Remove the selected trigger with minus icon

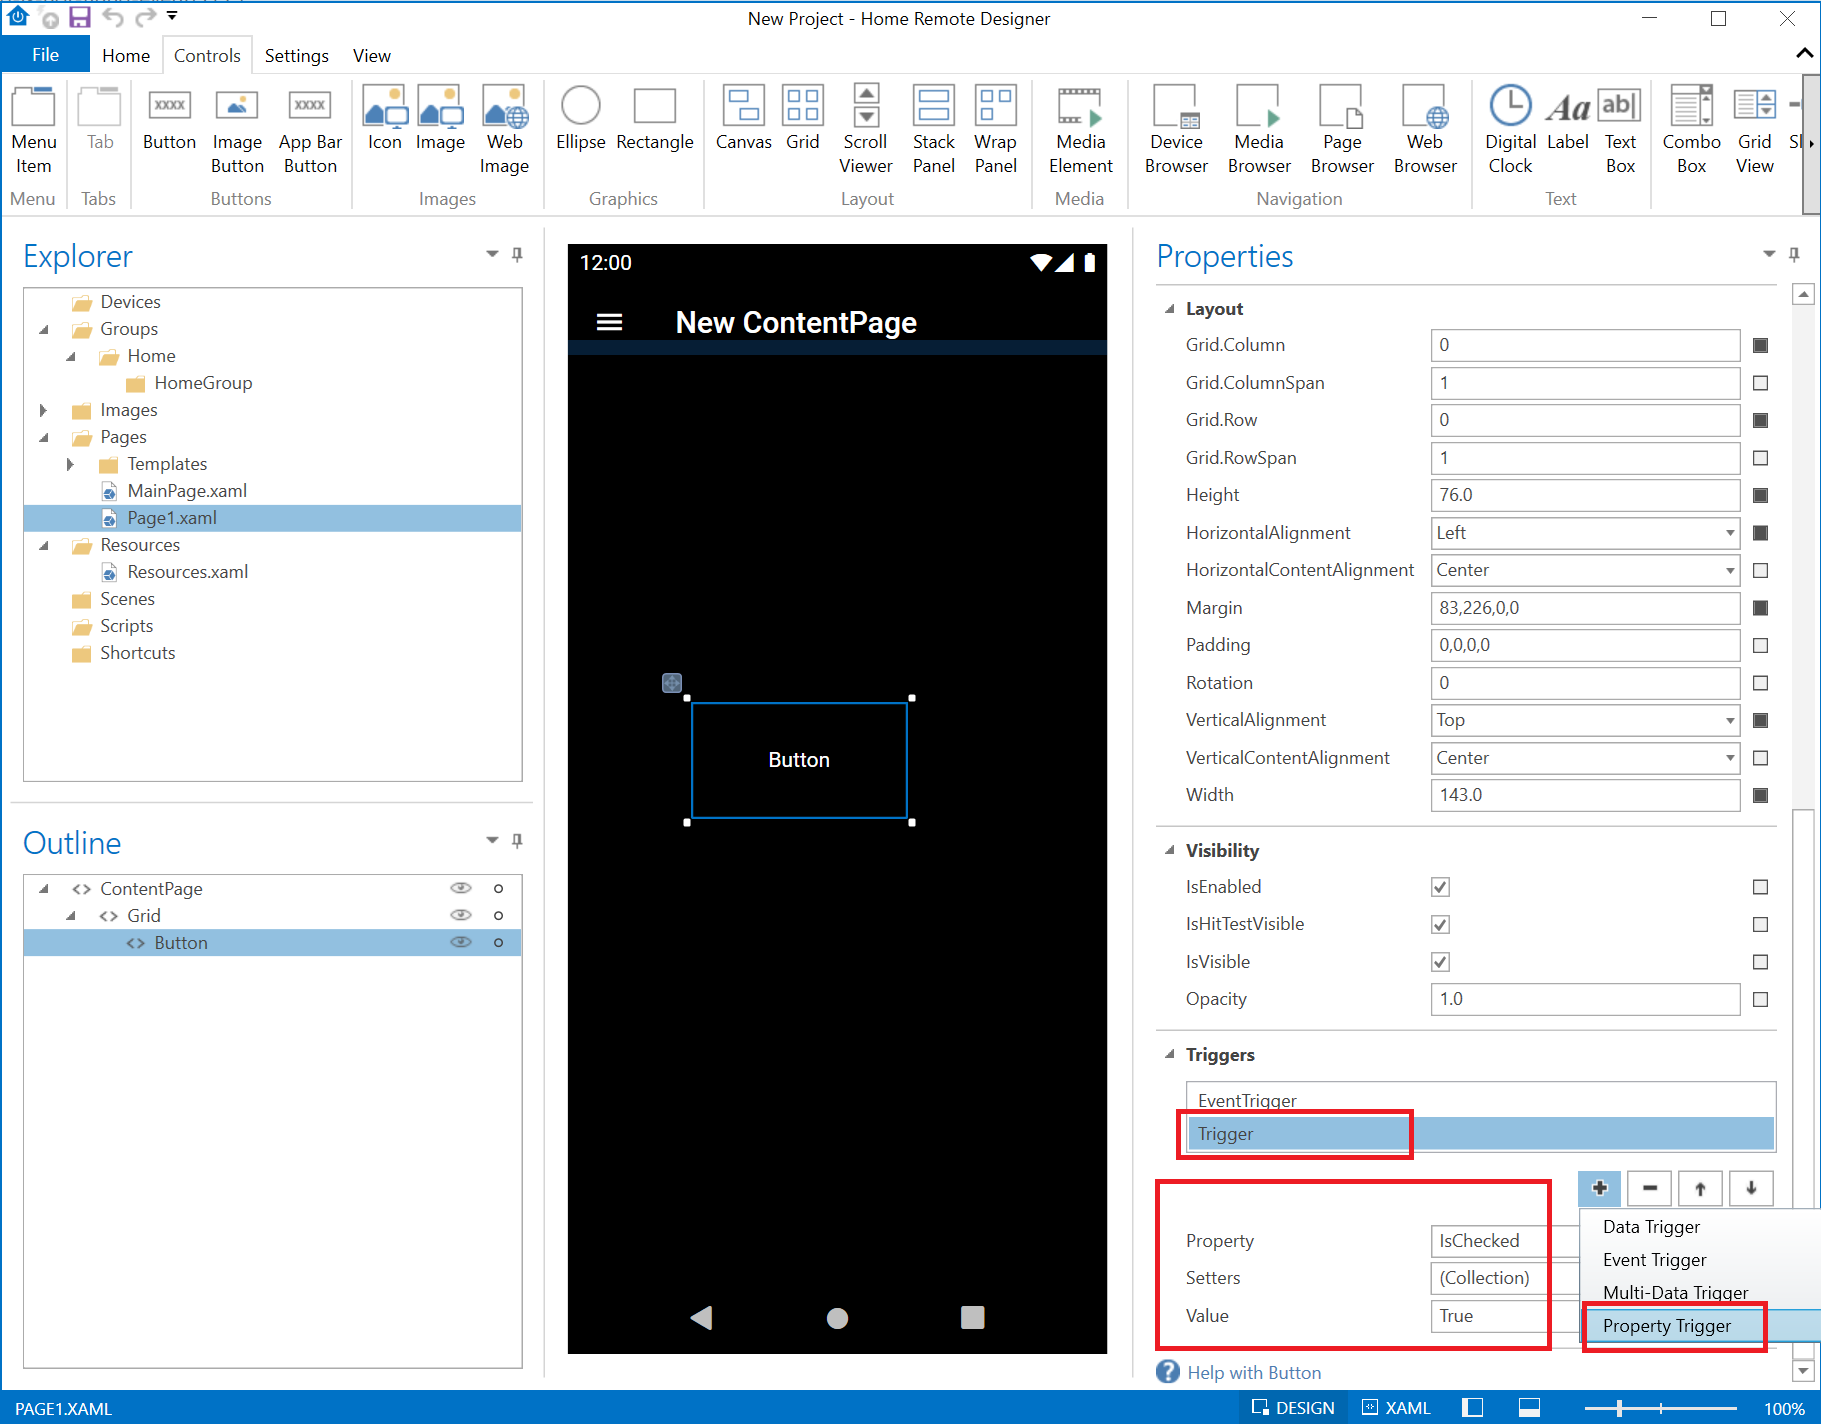tap(1650, 1188)
